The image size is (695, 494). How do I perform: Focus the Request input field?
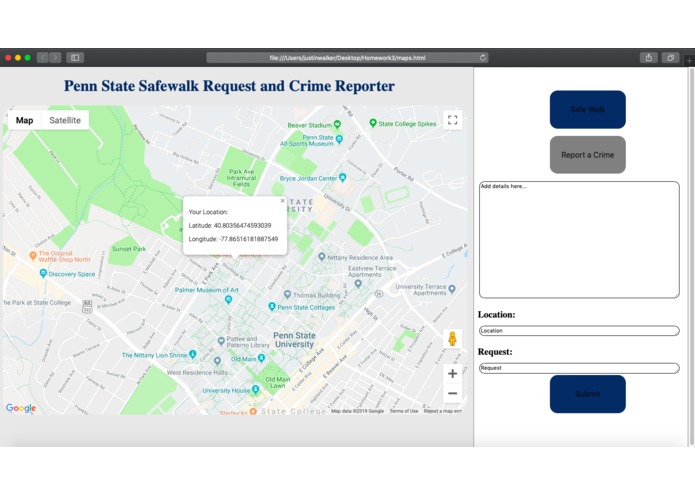tap(579, 368)
